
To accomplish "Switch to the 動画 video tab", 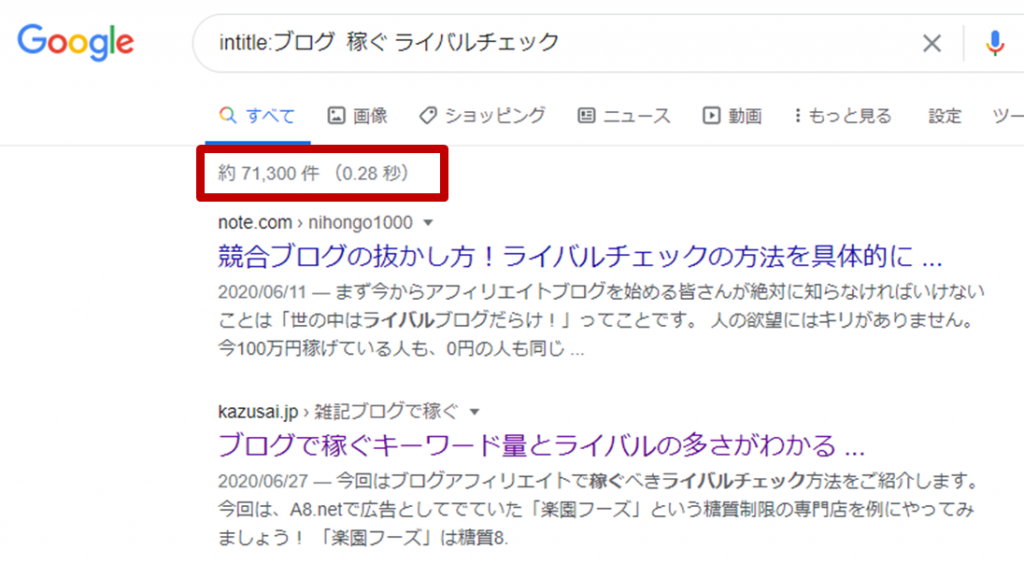I will point(732,116).
